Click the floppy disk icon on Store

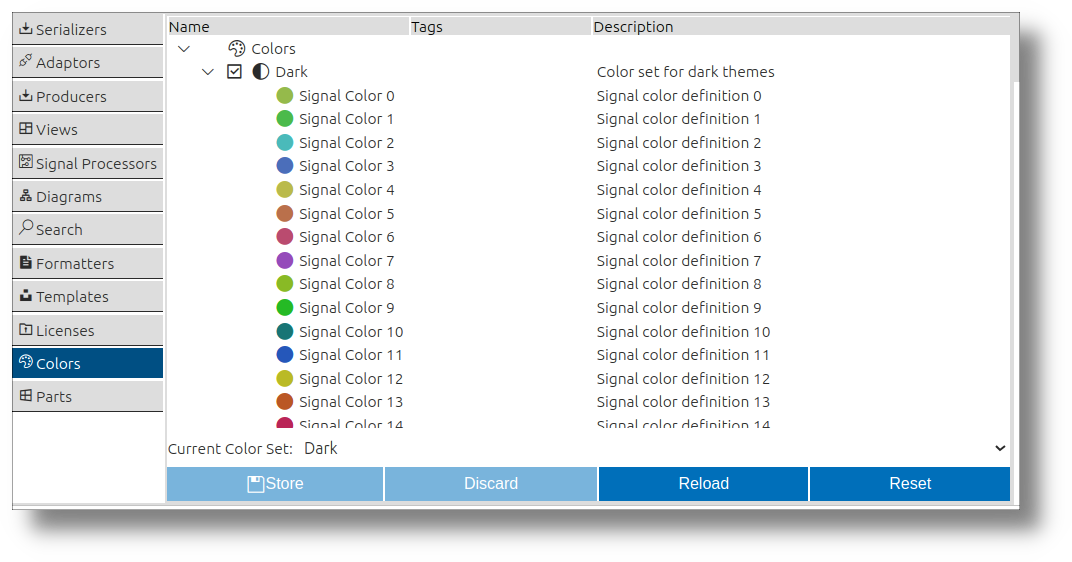(256, 484)
